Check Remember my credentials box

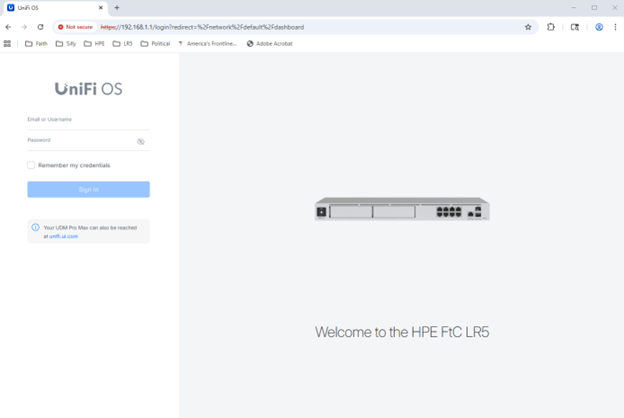(x=31, y=165)
